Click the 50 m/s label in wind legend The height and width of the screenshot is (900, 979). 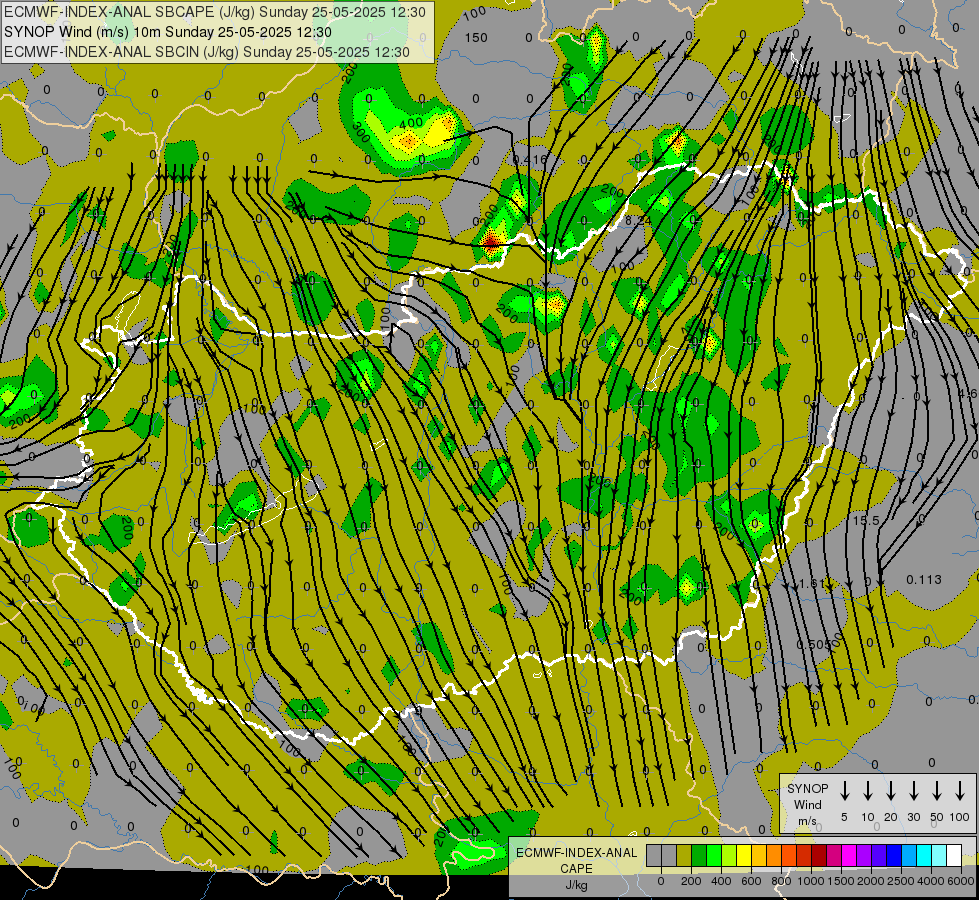937,817
